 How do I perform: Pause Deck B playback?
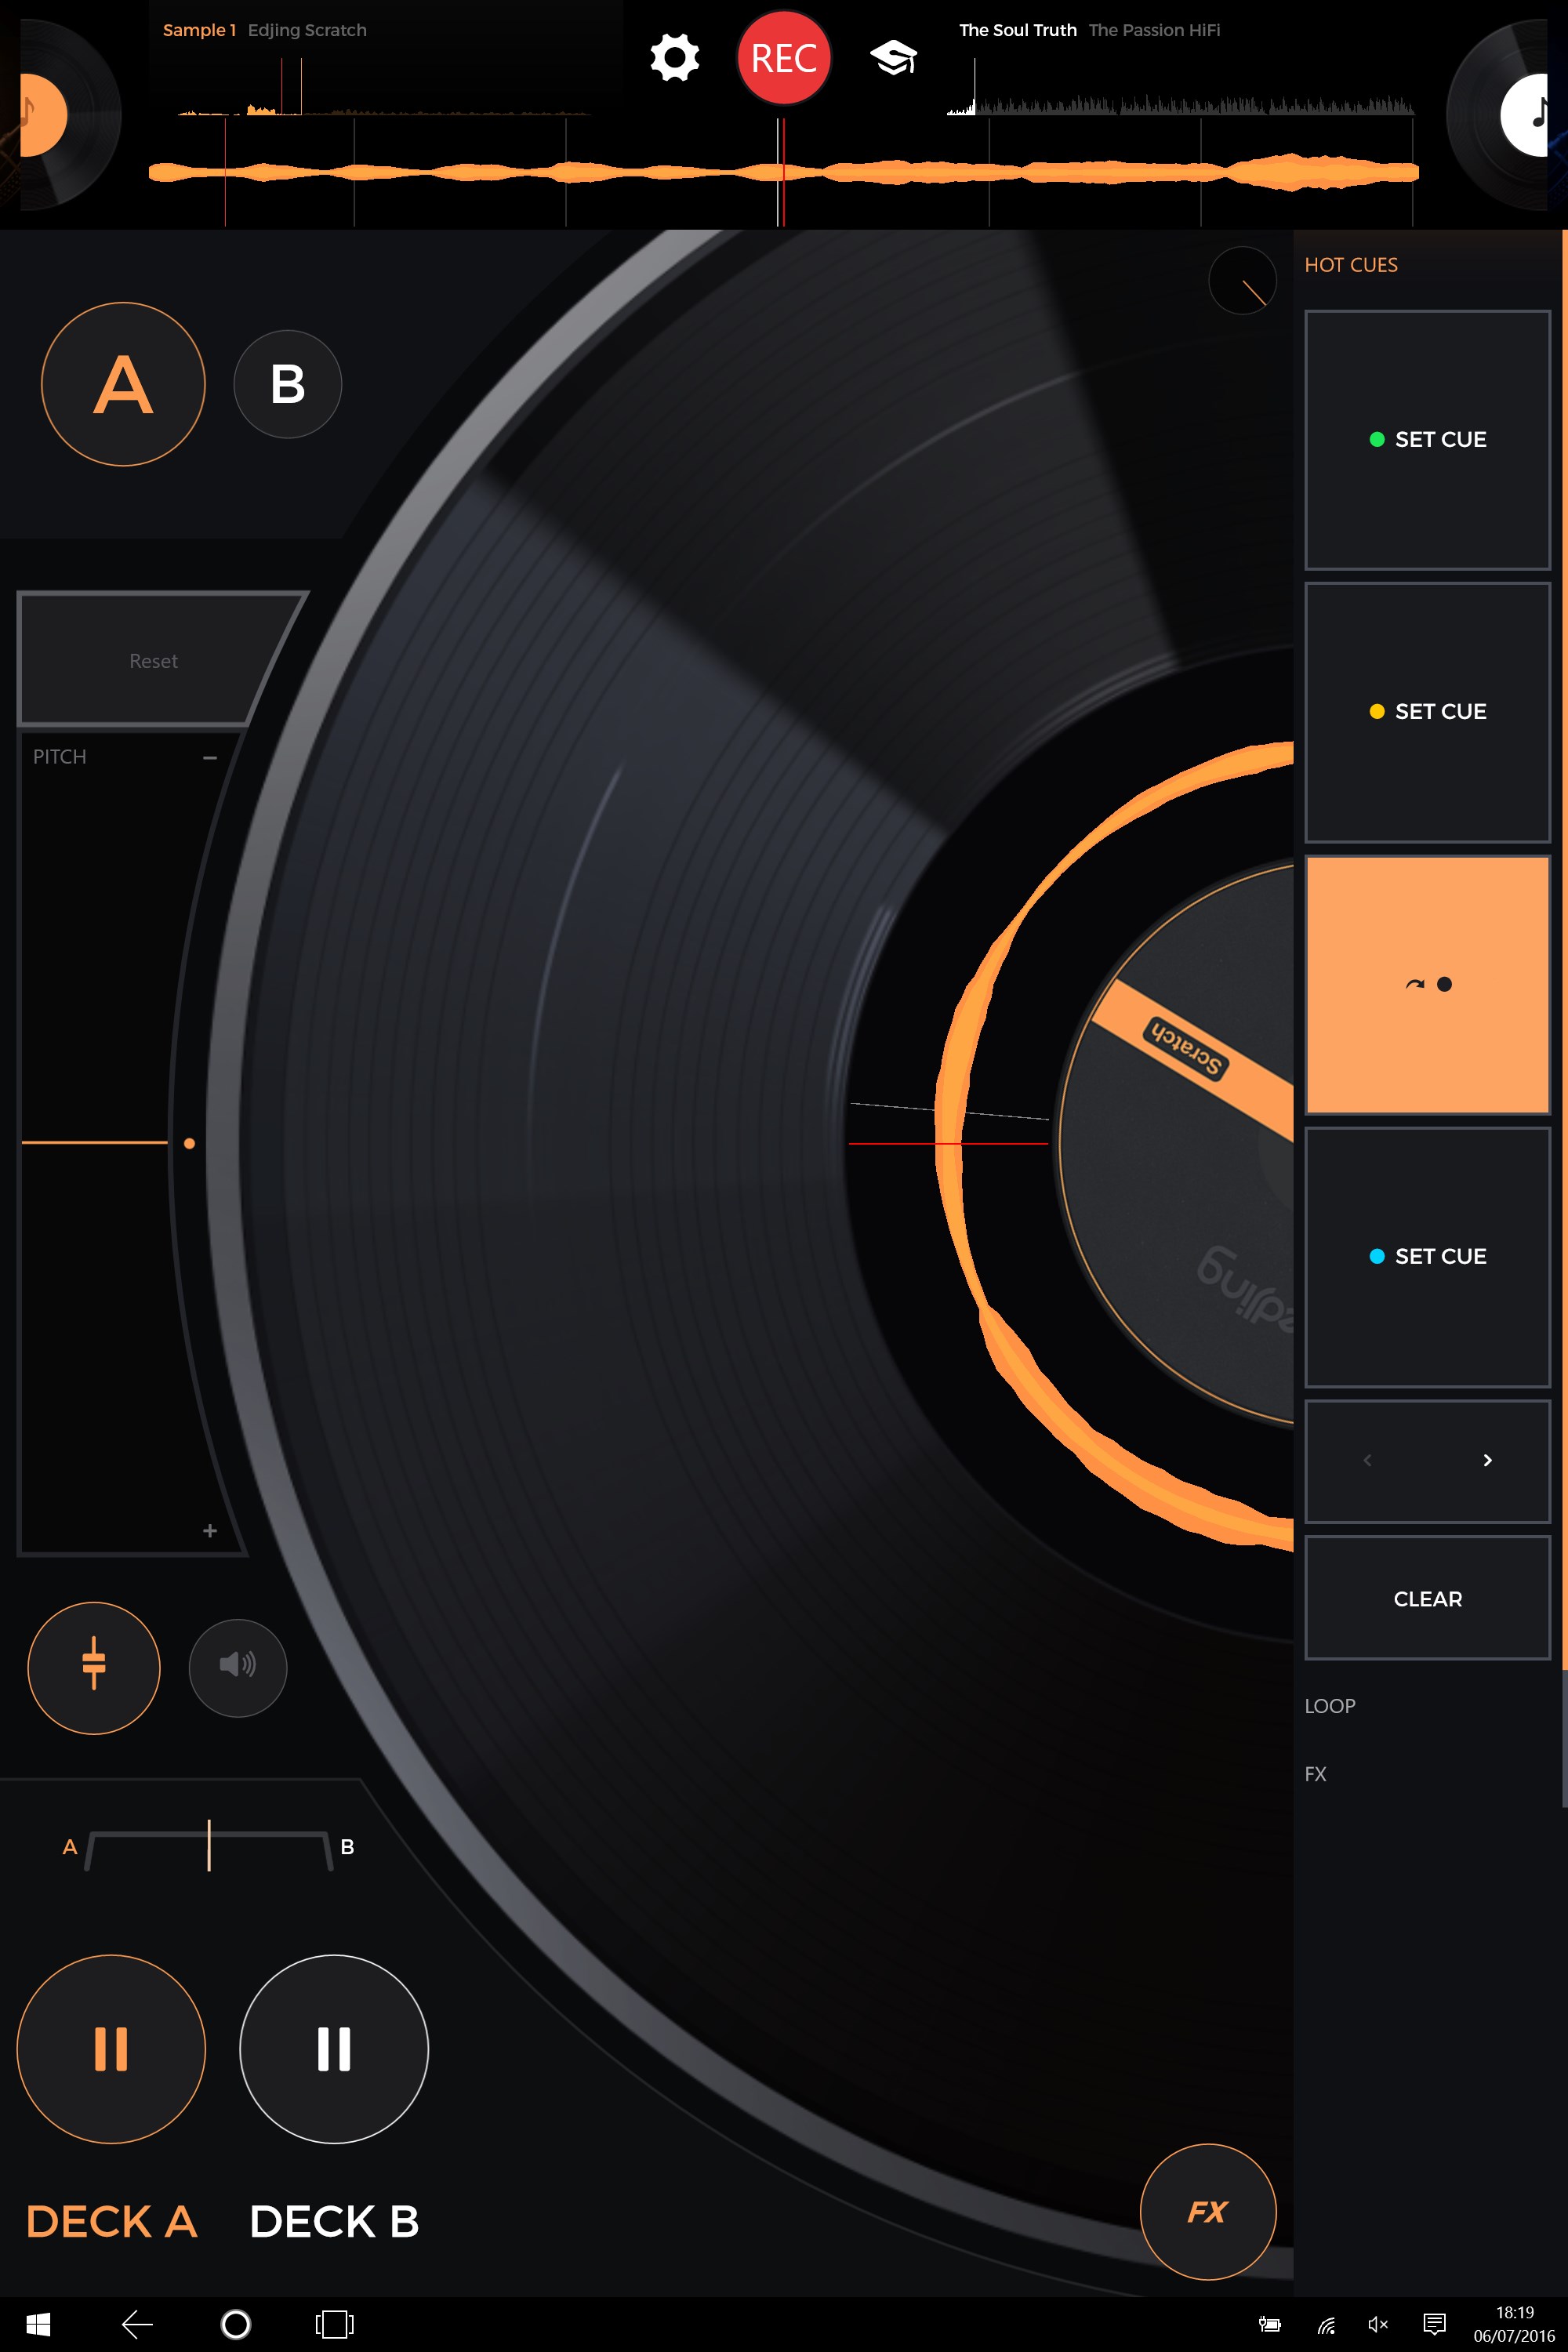(x=334, y=2049)
